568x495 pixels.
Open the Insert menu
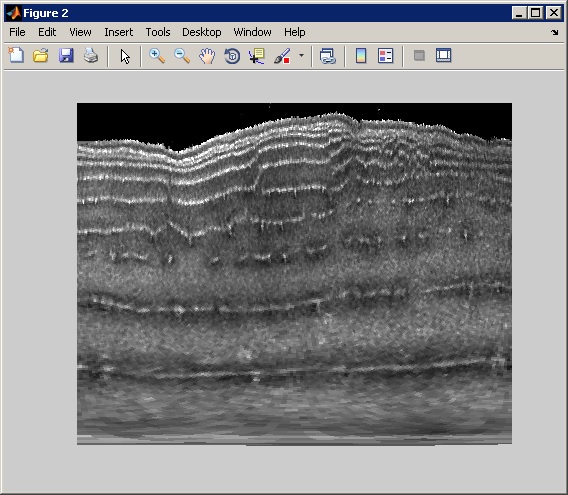tap(118, 32)
